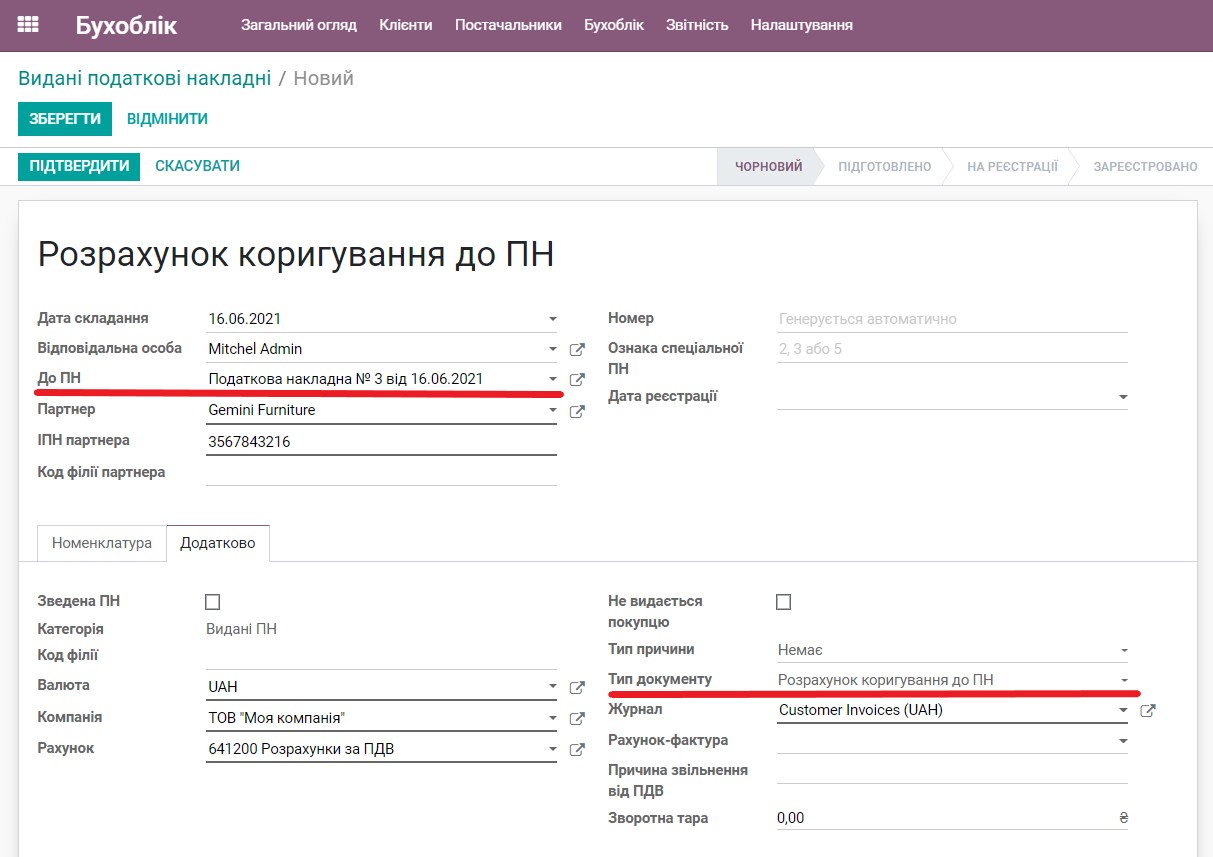Viewport: 1213px width, 857px height.
Task: Open the Постачальники menu
Action: pos(508,25)
